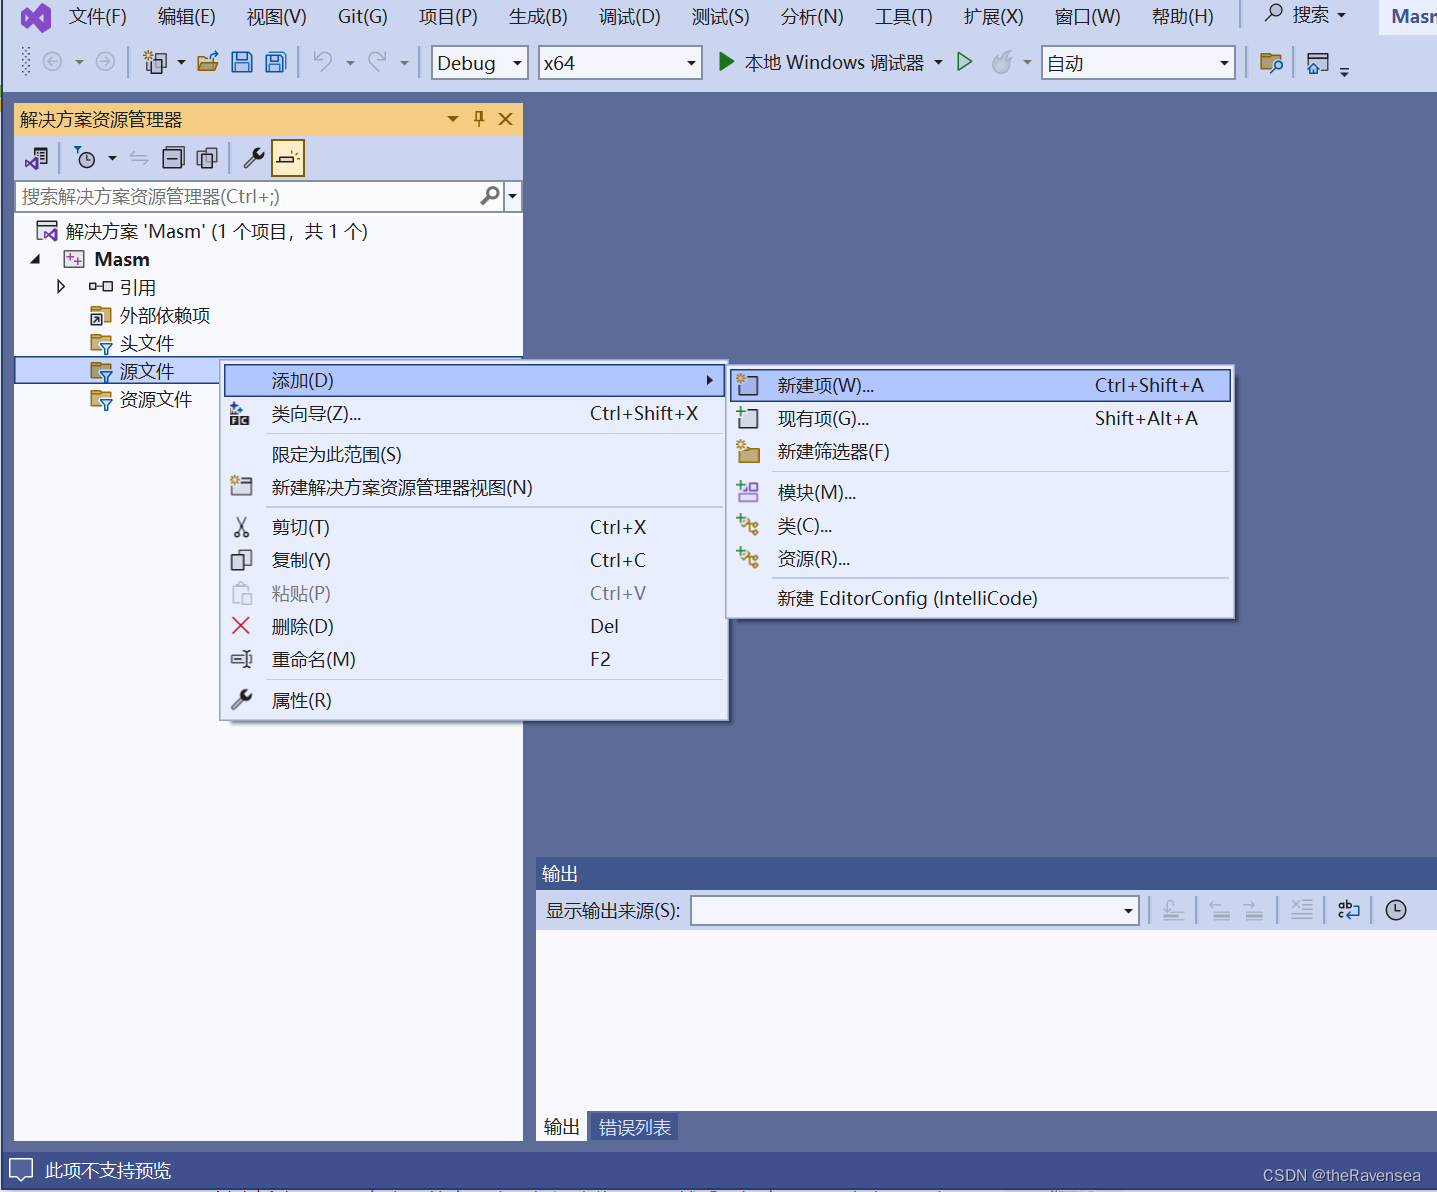Trigger Hot Reload flame icon
1437x1192 pixels.
(x=1002, y=62)
